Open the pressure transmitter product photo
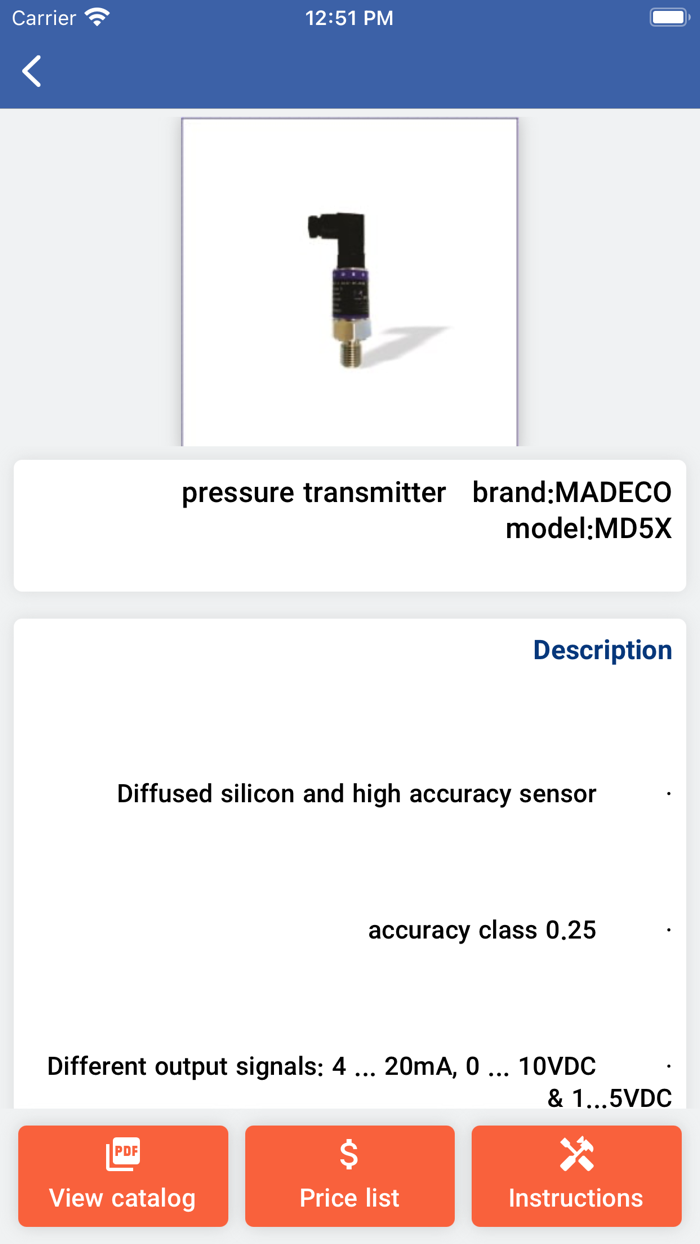The image size is (700, 1244). (x=349, y=282)
